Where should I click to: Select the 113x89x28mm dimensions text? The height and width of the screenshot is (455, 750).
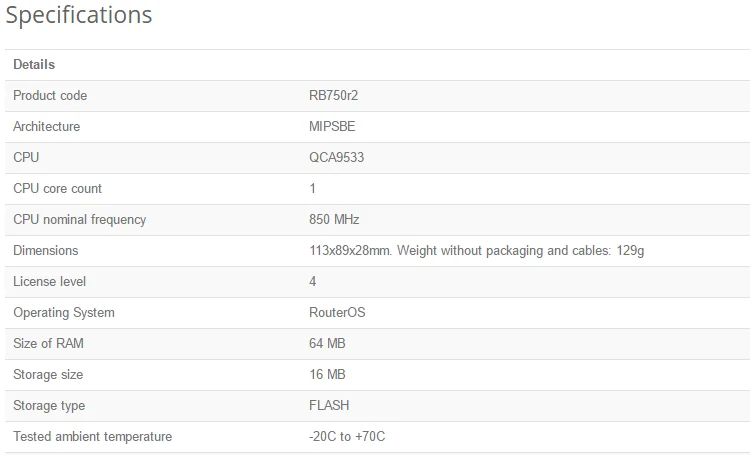pos(350,251)
